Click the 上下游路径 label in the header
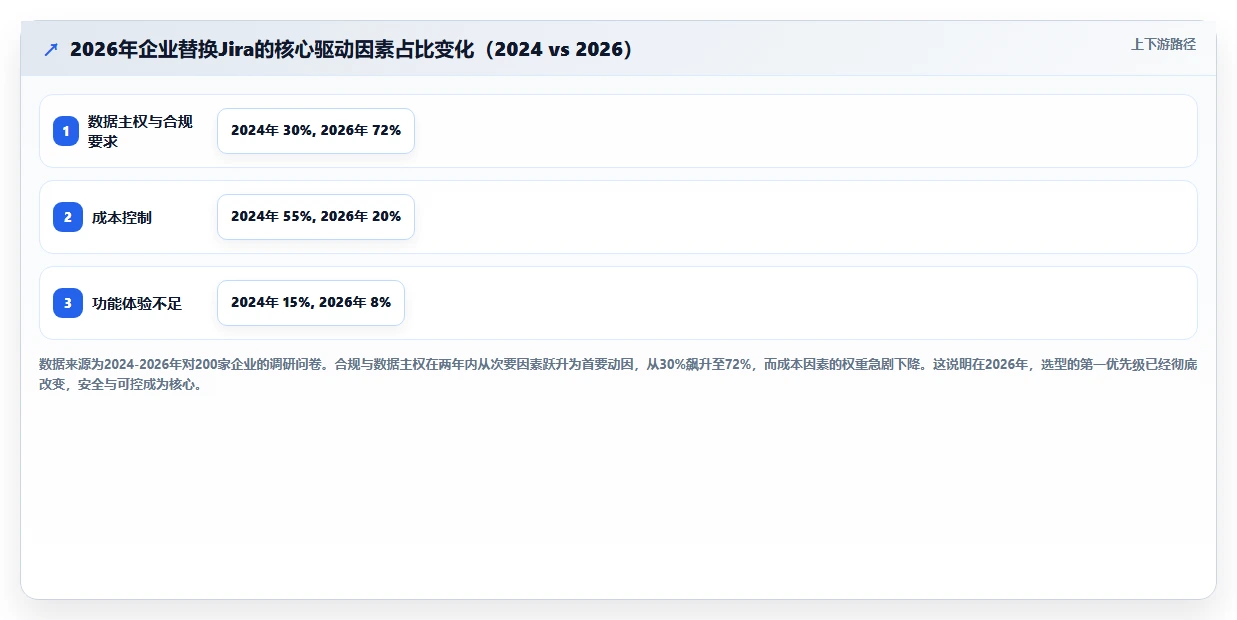 coord(1163,44)
